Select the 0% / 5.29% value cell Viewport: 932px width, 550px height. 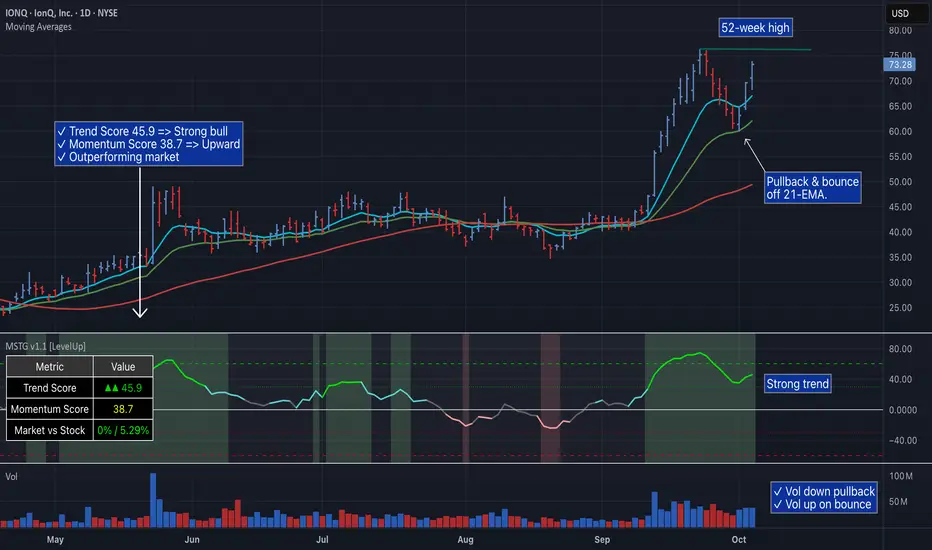tap(123, 430)
